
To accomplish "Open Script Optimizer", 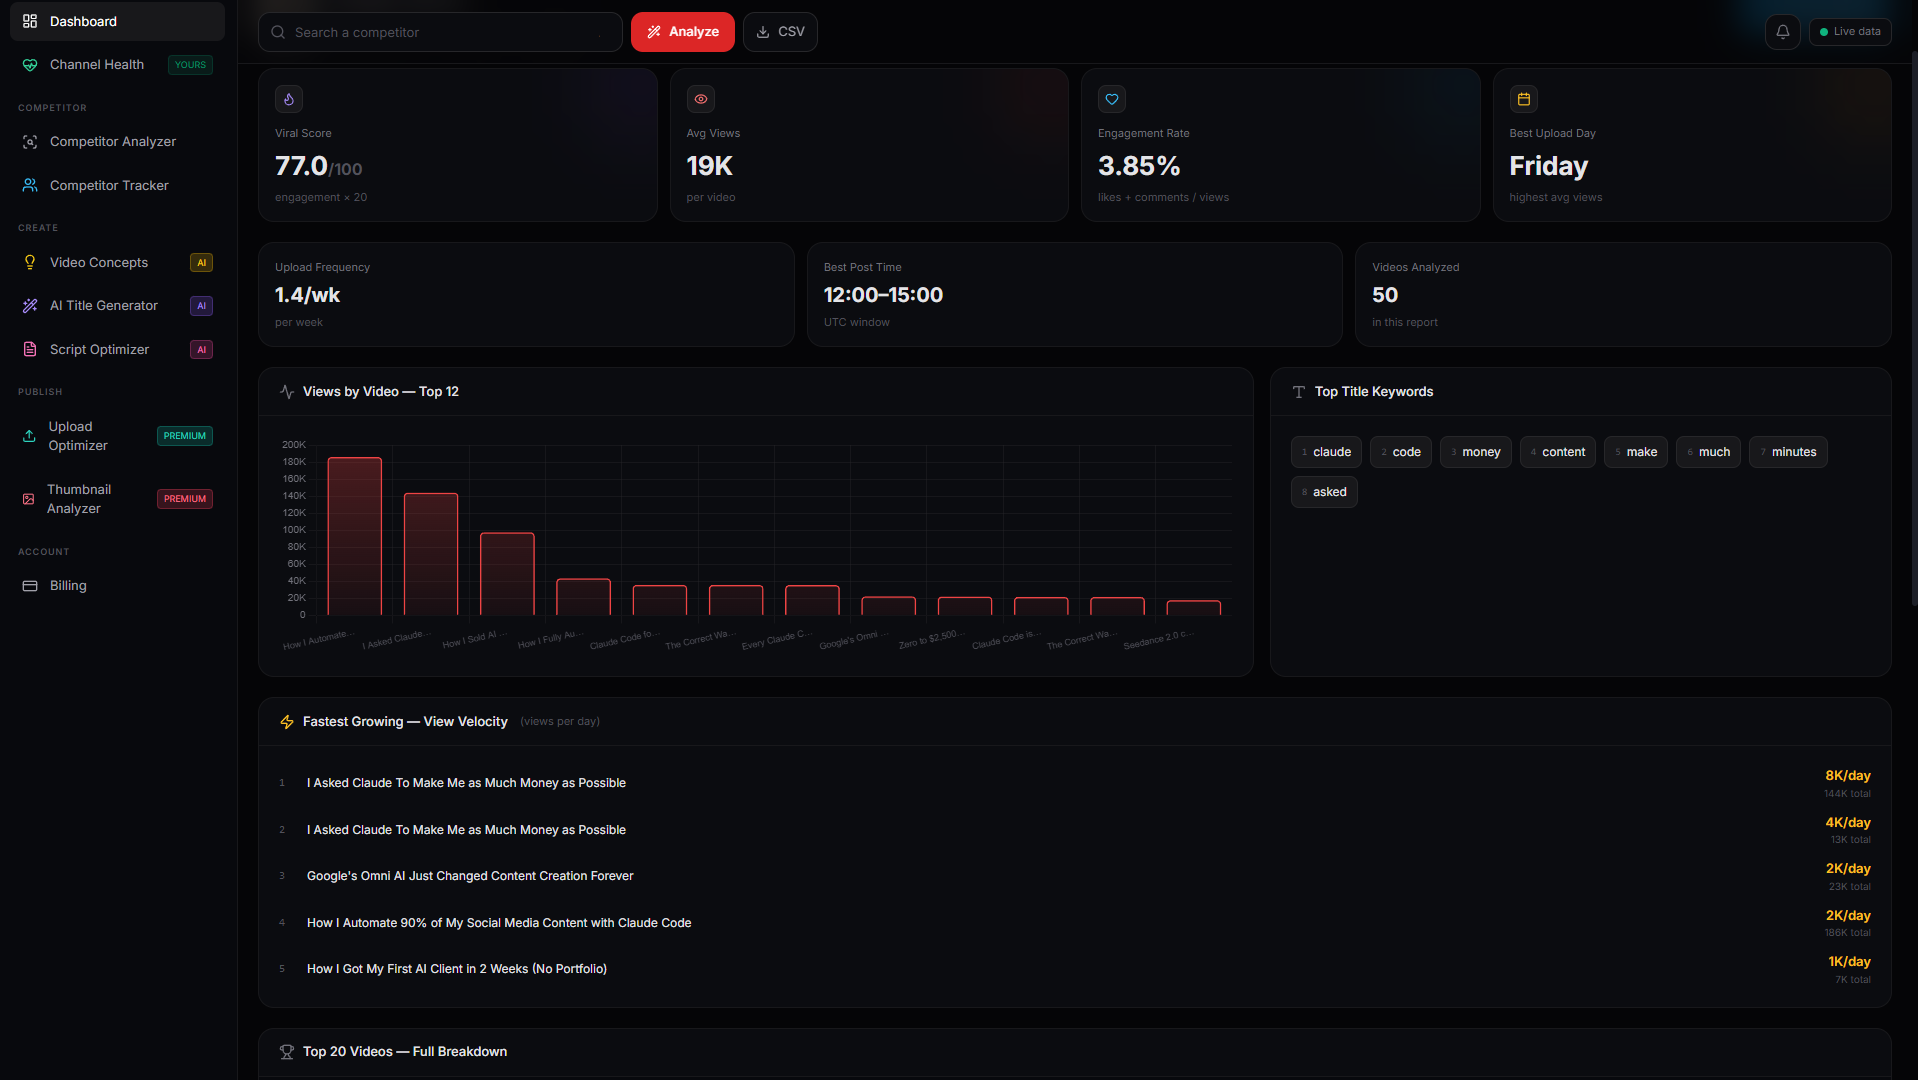I will (x=117, y=350).
